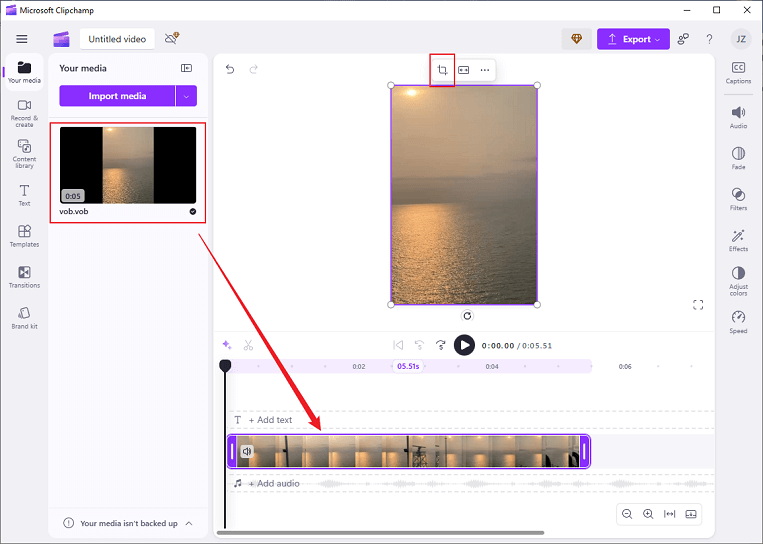Open the Audio properties panel
This screenshot has width=763, height=544.
pyautogui.click(x=738, y=117)
